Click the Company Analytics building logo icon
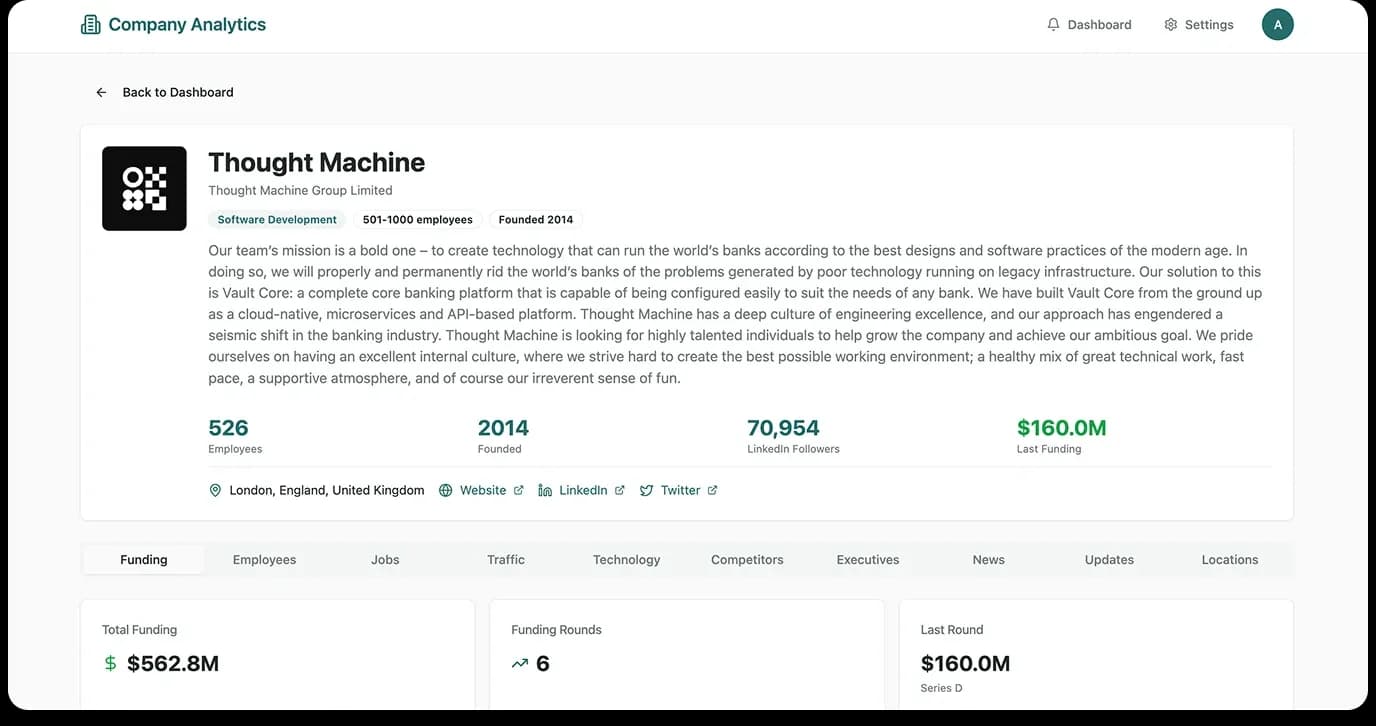The image size is (1376, 726). (x=91, y=25)
